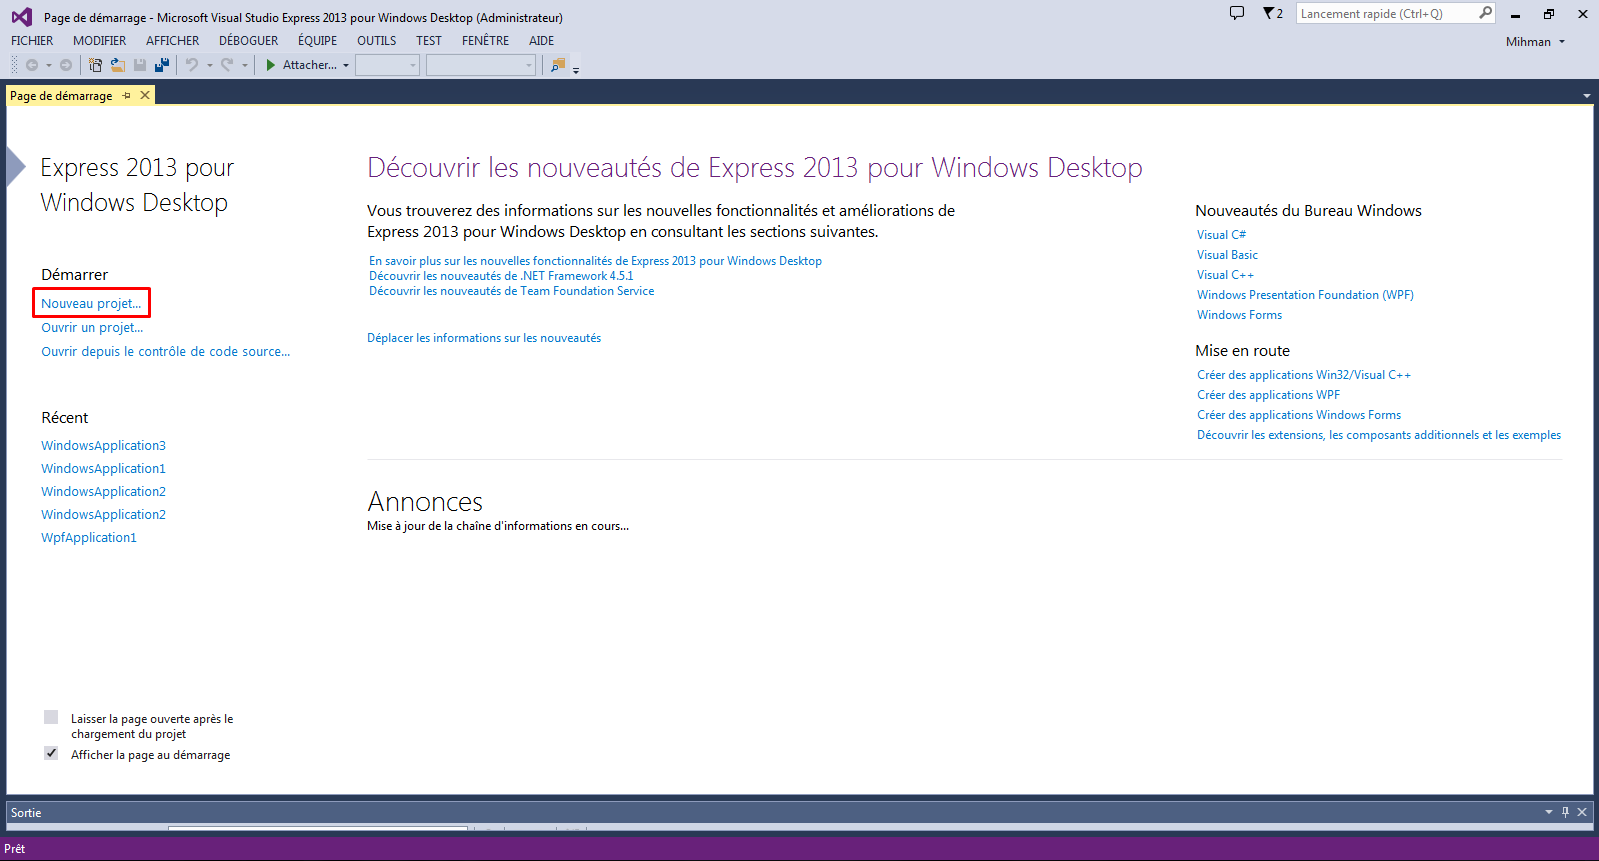Click the 'Ouvrir un projet...' link
Viewport: 1599px width, 861px height.
92,327
